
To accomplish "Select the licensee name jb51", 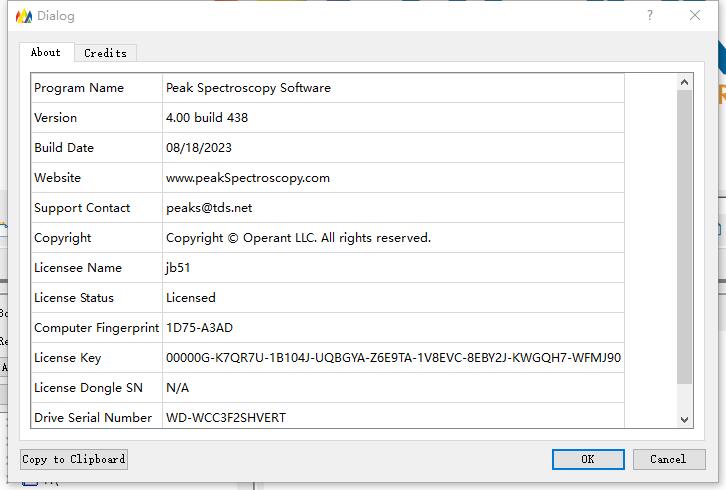I will (393, 268).
